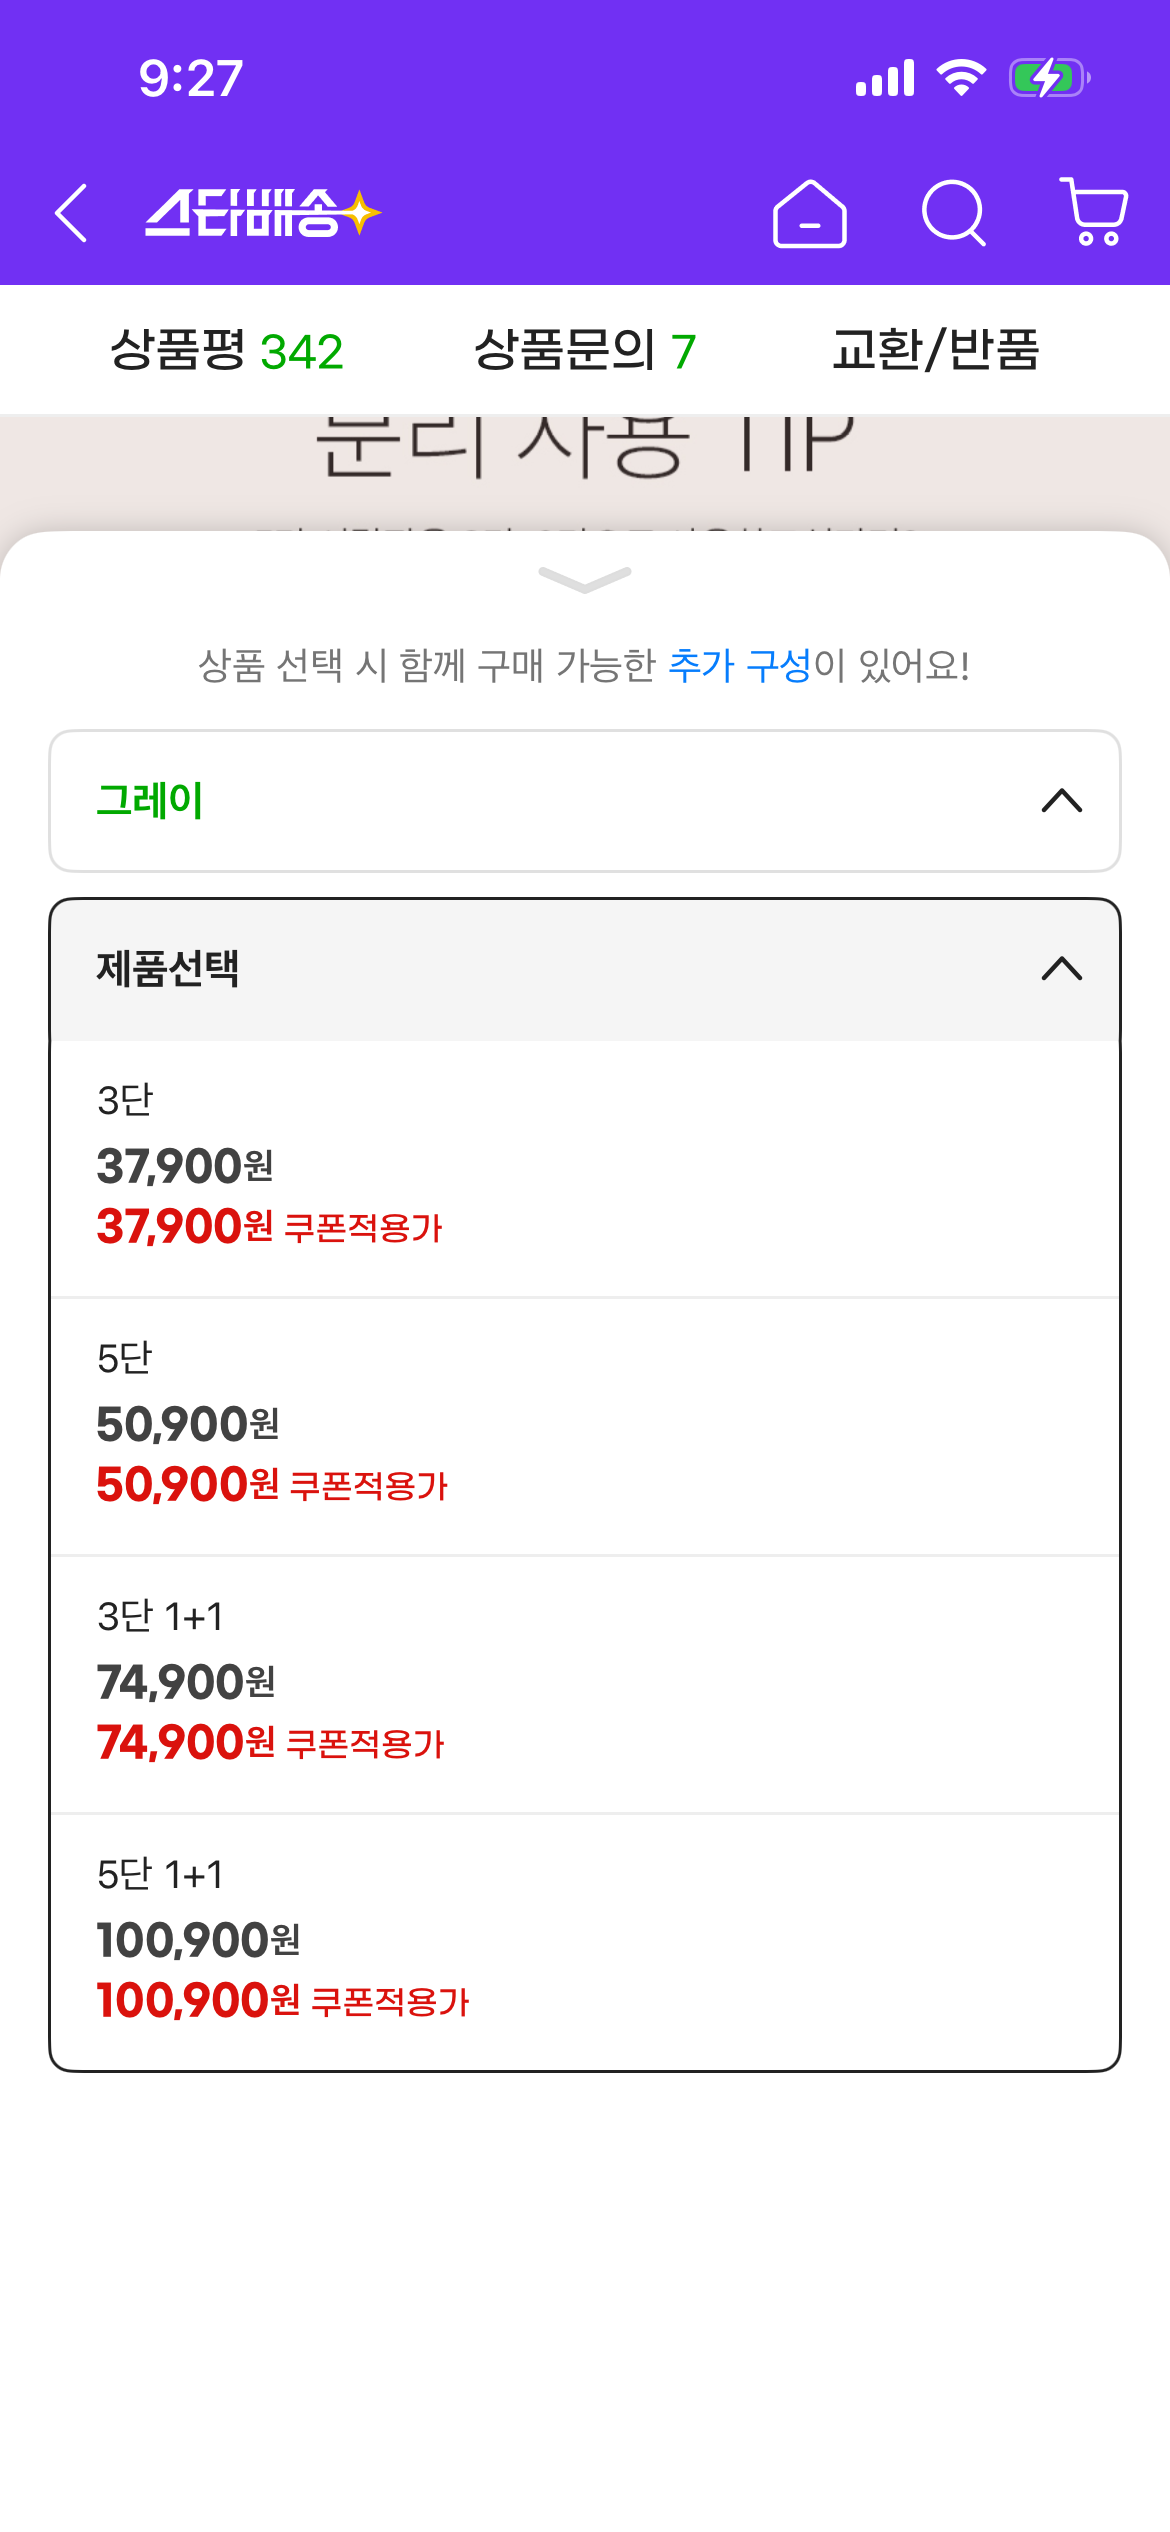Go to the 교환/반품 tab
The height and width of the screenshot is (2532, 1170).
(936, 351)
